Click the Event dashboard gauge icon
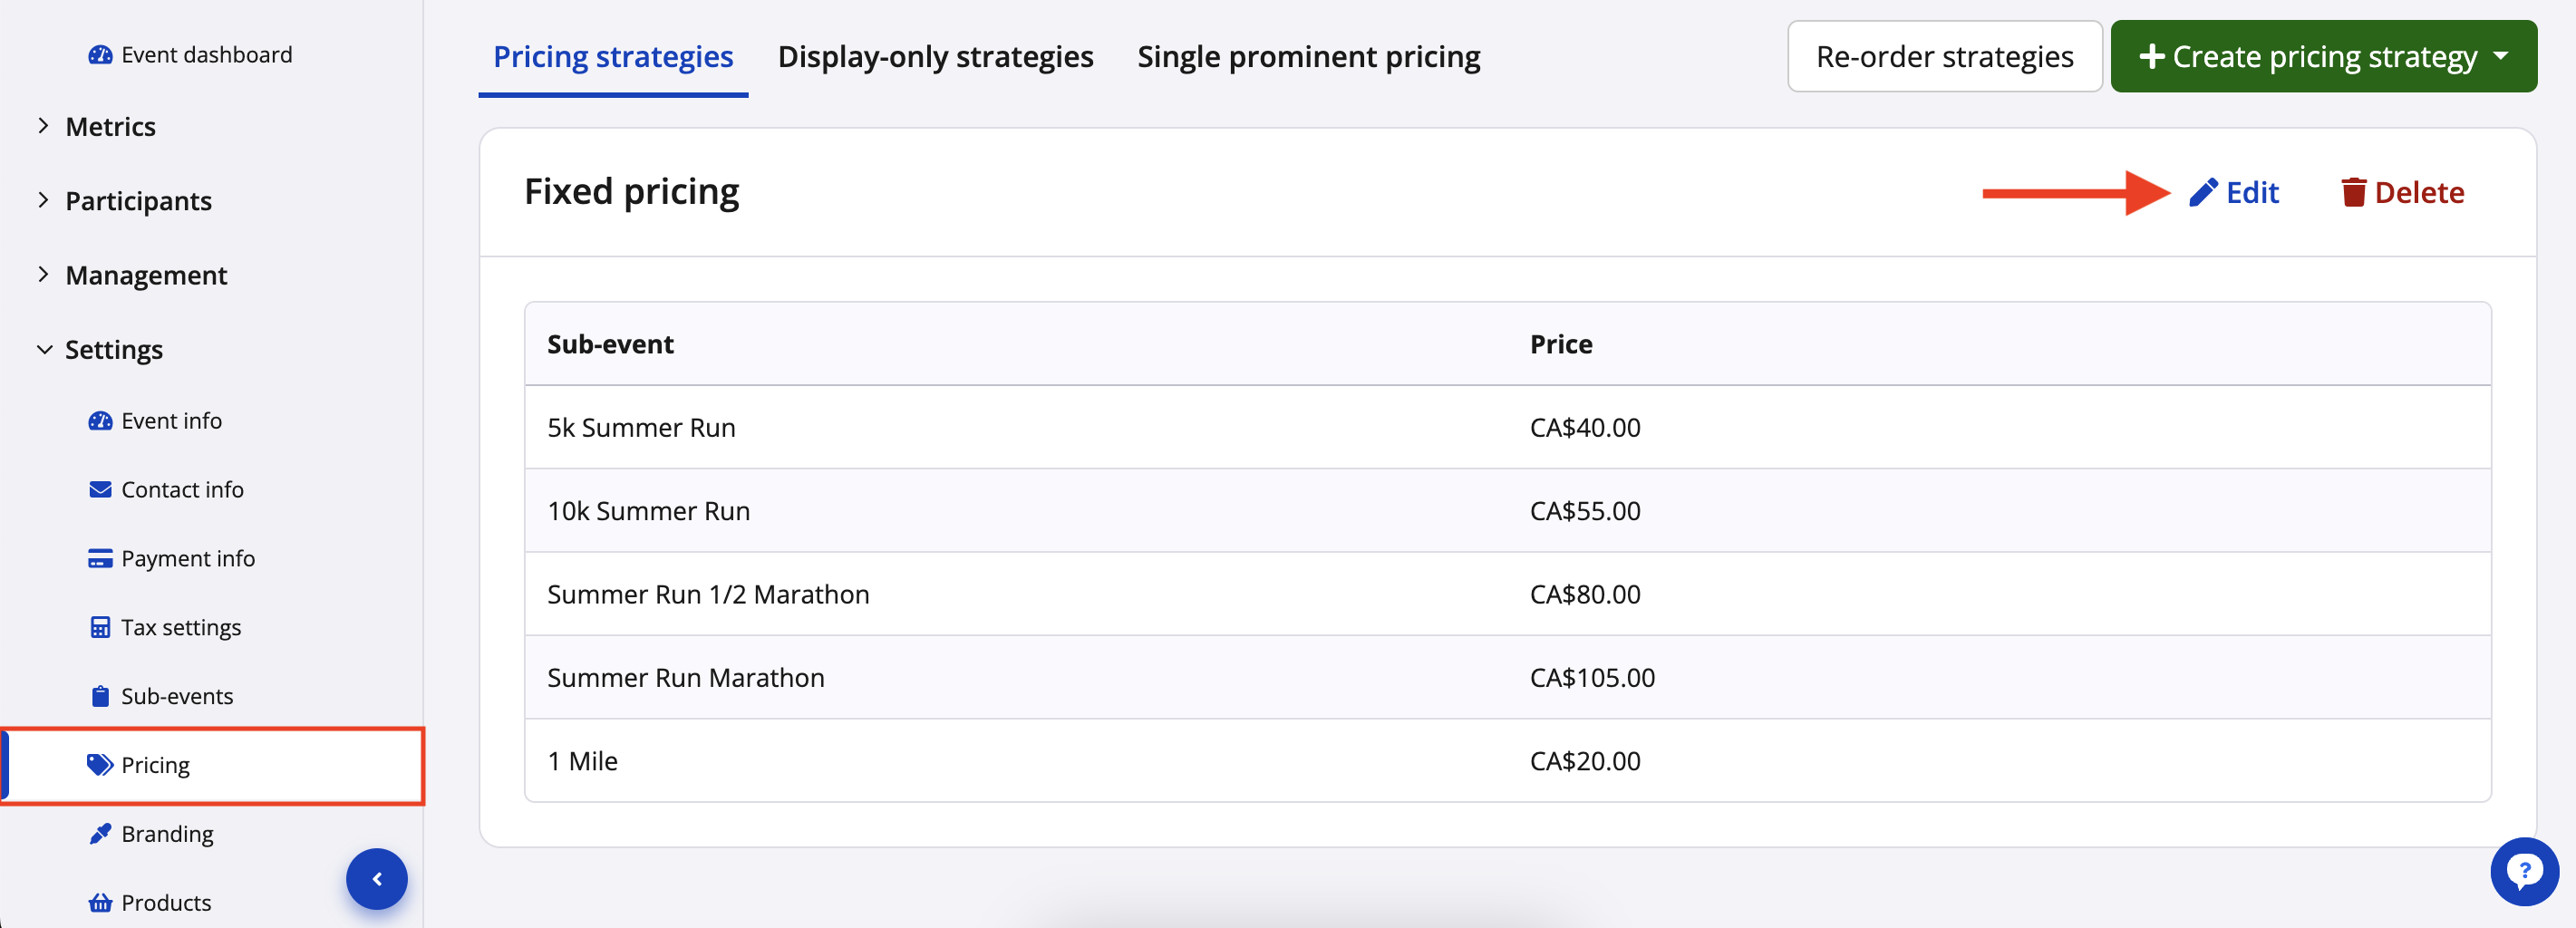Viewport: 2576px width, 928px height. click(100, 55)
